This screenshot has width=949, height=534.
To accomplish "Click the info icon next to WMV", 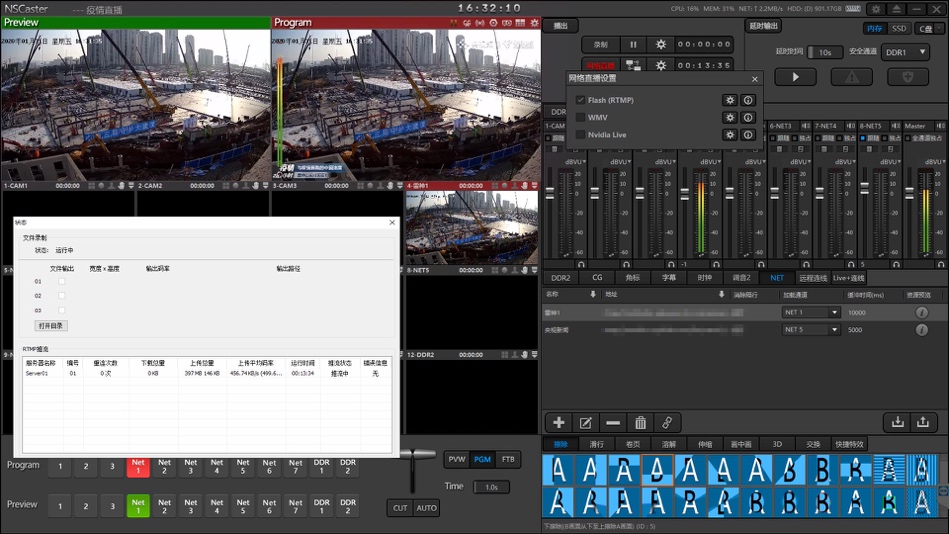I will [x=748, y=118].
